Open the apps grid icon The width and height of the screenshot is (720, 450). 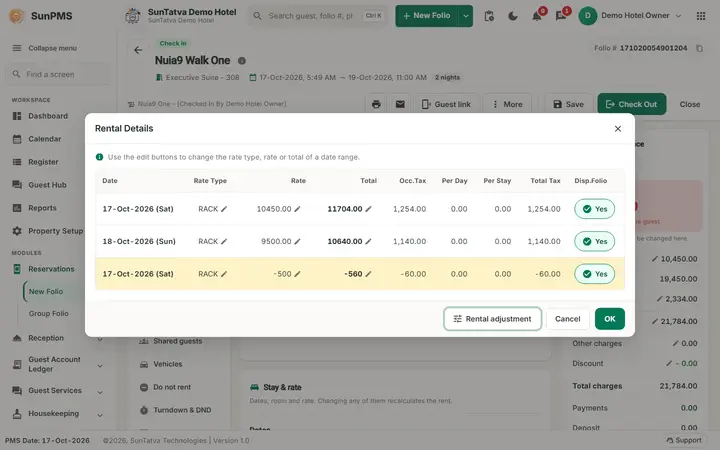(x=701, y=16)
